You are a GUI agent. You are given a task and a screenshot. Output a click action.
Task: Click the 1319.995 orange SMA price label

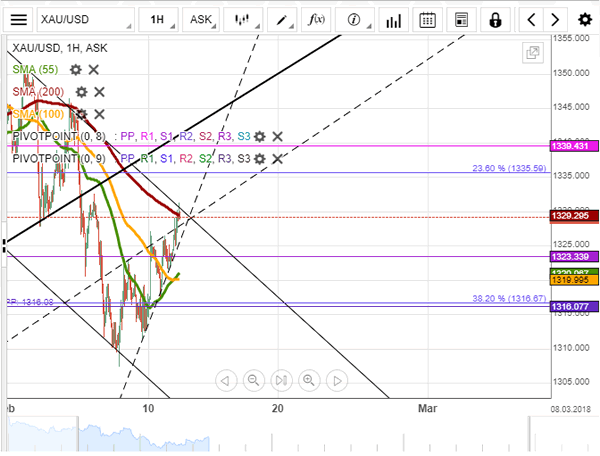(x=574, y=280)
